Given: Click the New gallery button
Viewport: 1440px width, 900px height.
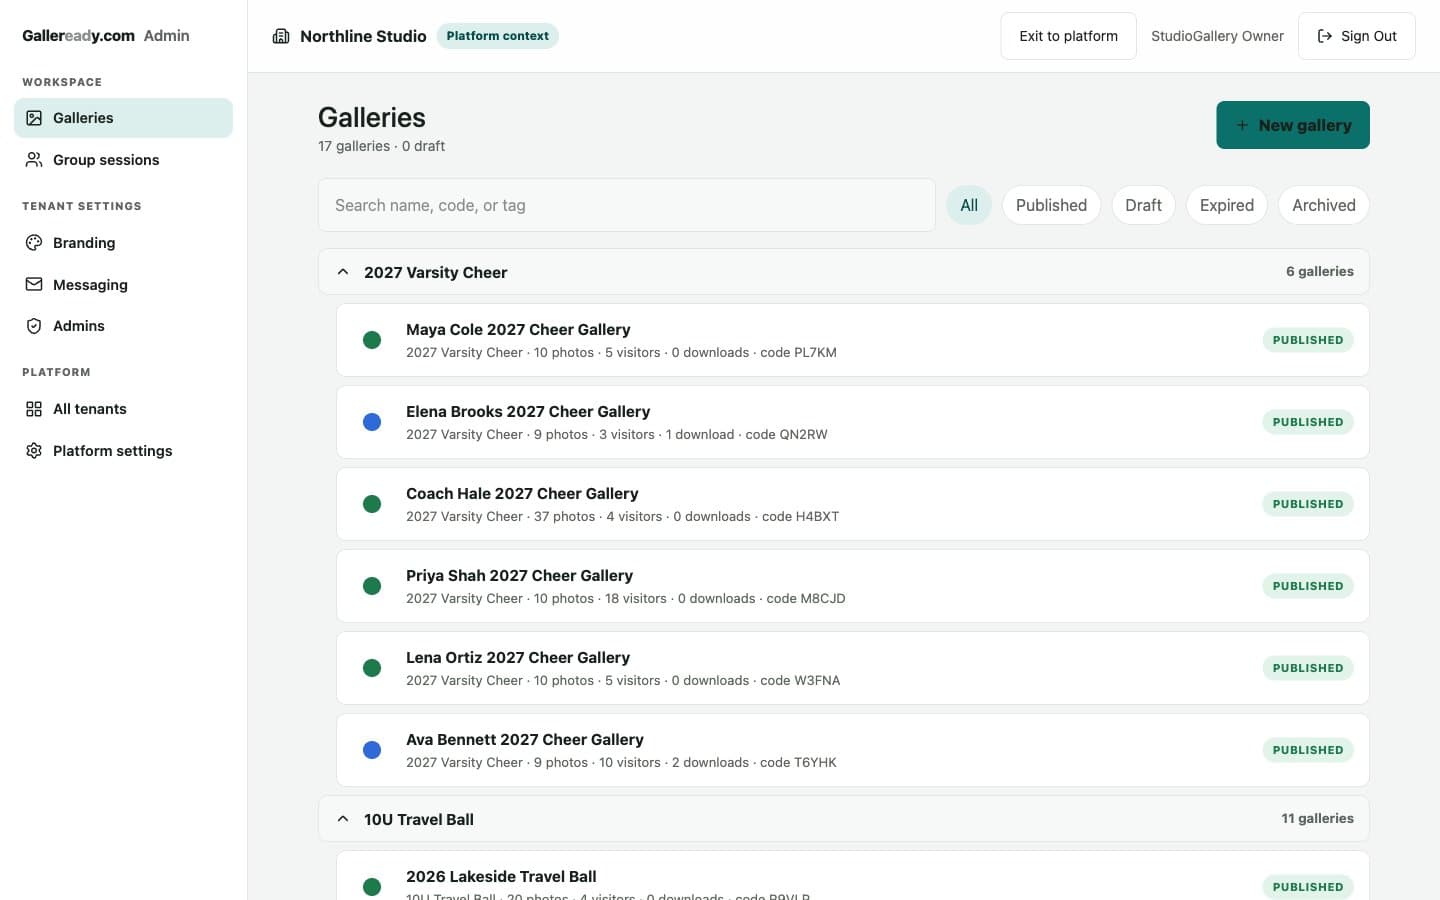Looking at the screenshot, I should [x=1293, y=125].
